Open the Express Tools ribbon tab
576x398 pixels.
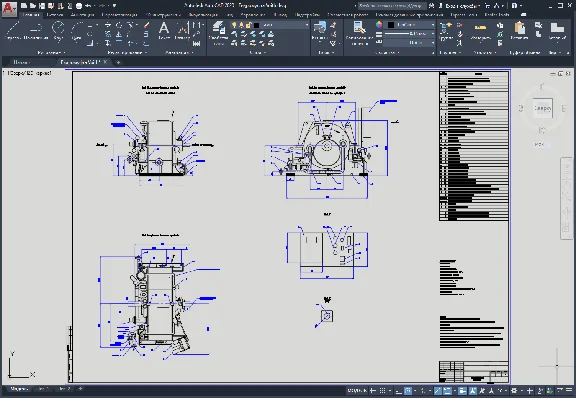tap(464, 15)
